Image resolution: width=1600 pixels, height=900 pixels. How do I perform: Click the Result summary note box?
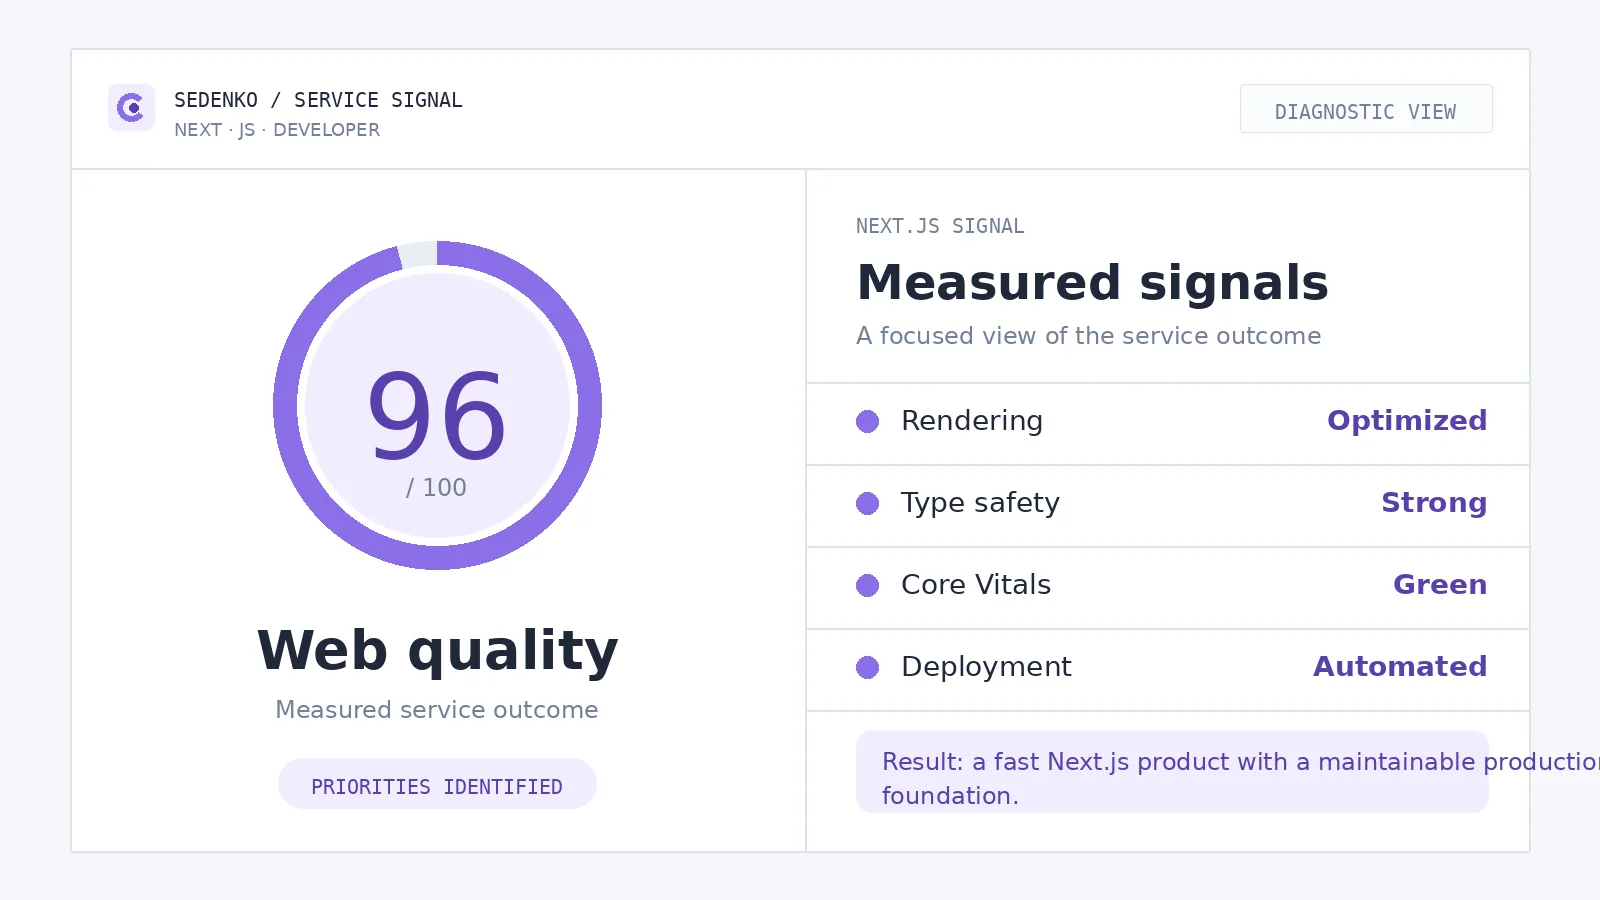pos(1172,771)
